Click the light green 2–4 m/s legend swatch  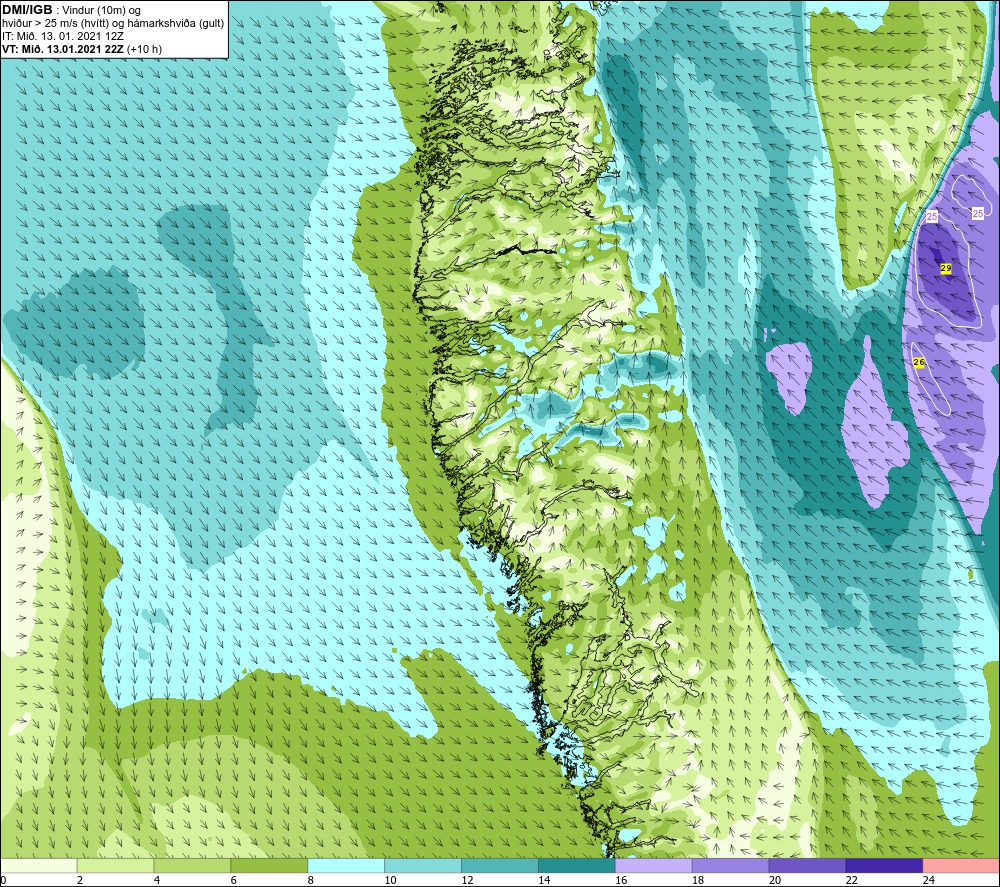coord(115,865)
